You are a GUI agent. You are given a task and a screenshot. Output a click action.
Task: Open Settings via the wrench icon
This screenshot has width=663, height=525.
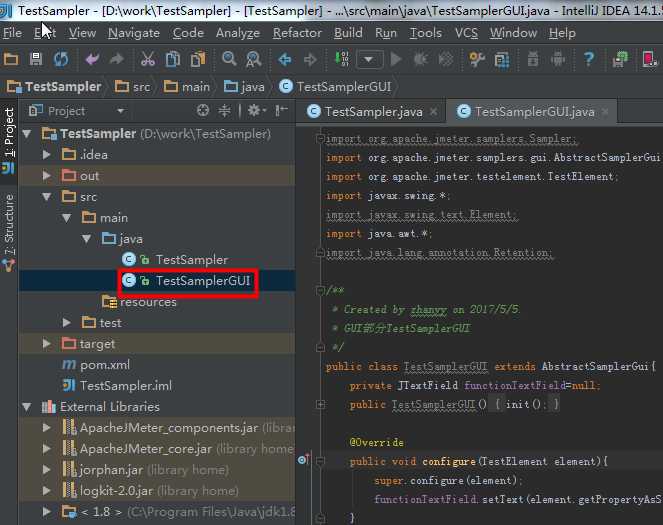click(x=477, y=59)
